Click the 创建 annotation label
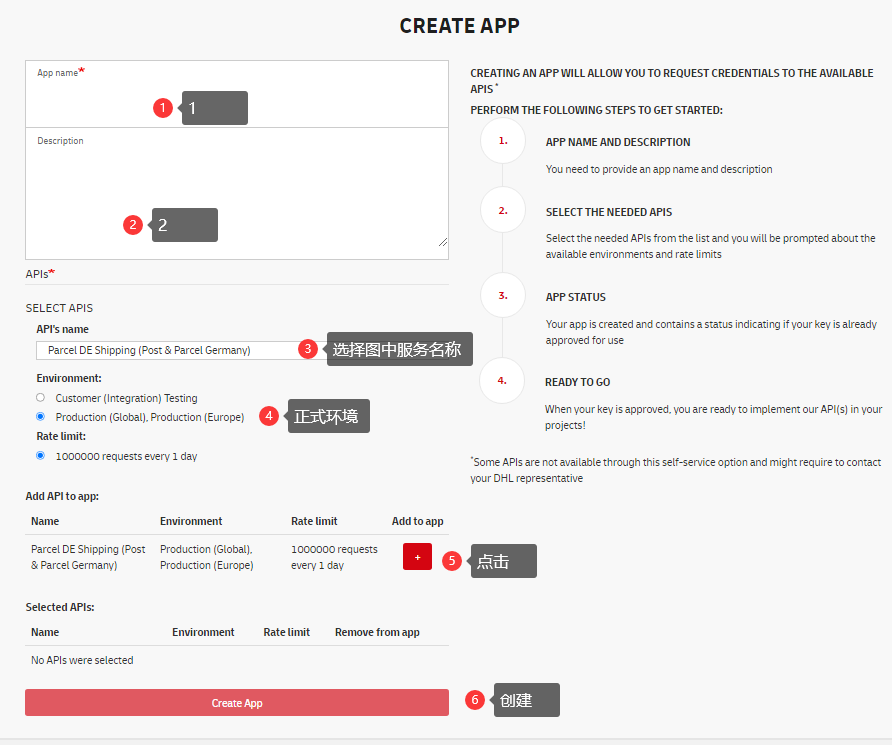892x745 pixels. (526, 700)
